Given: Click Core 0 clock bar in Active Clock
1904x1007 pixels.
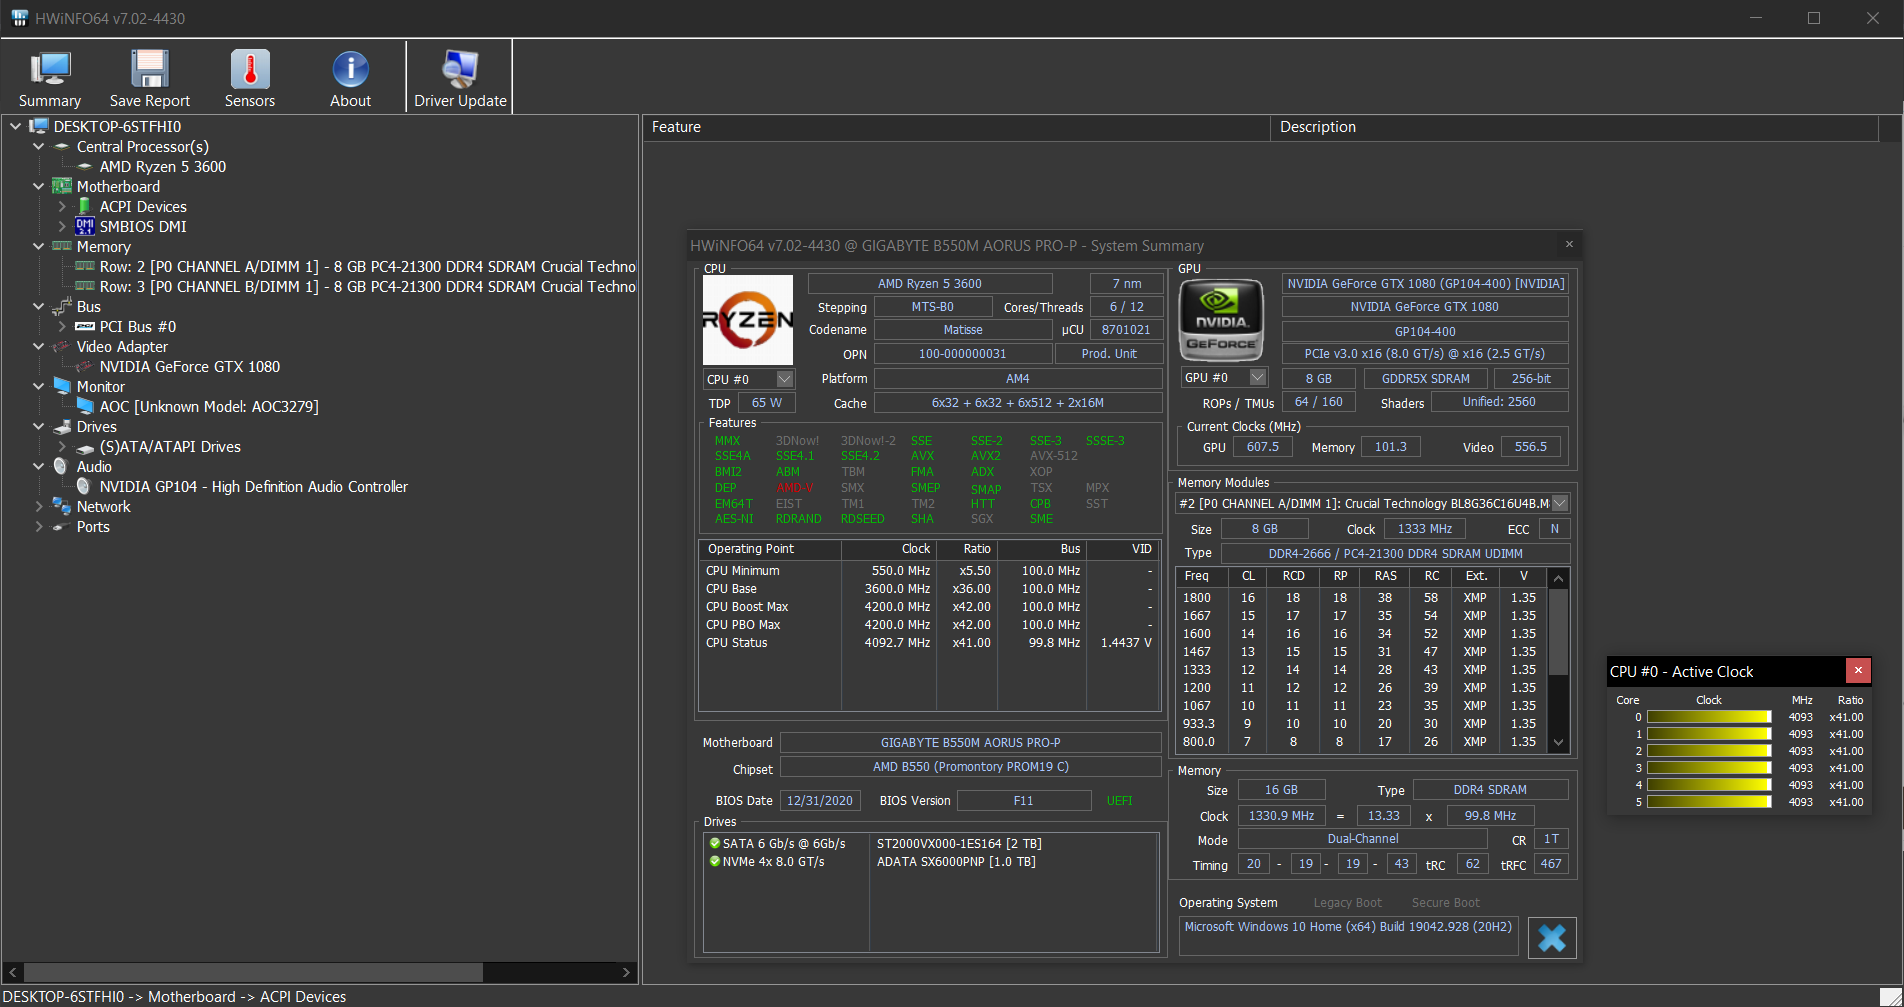Looking at the screenshot, I should click(x=1709, y=717).
